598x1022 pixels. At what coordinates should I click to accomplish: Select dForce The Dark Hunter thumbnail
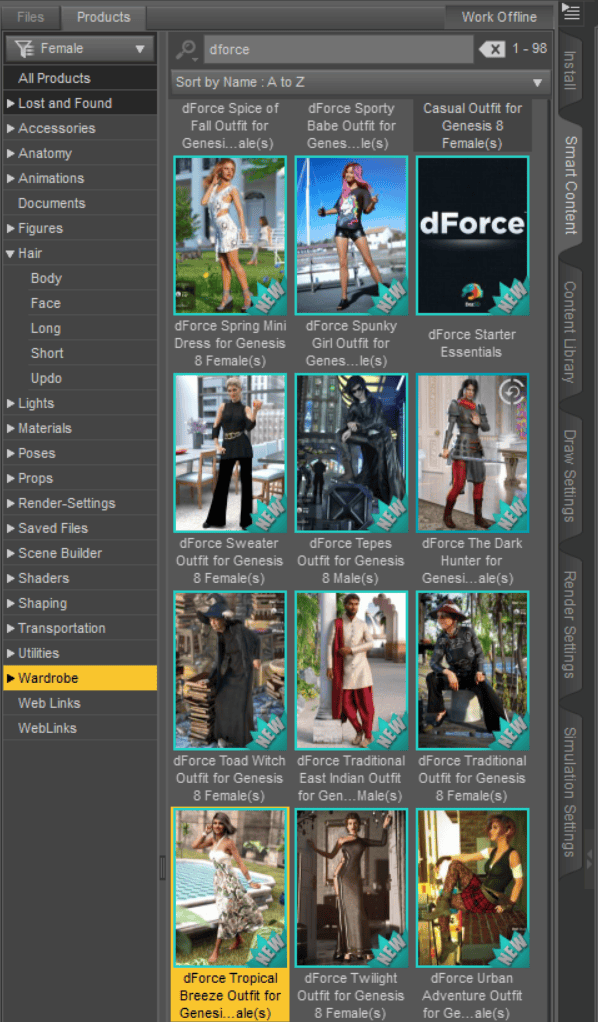pos(472,453)
